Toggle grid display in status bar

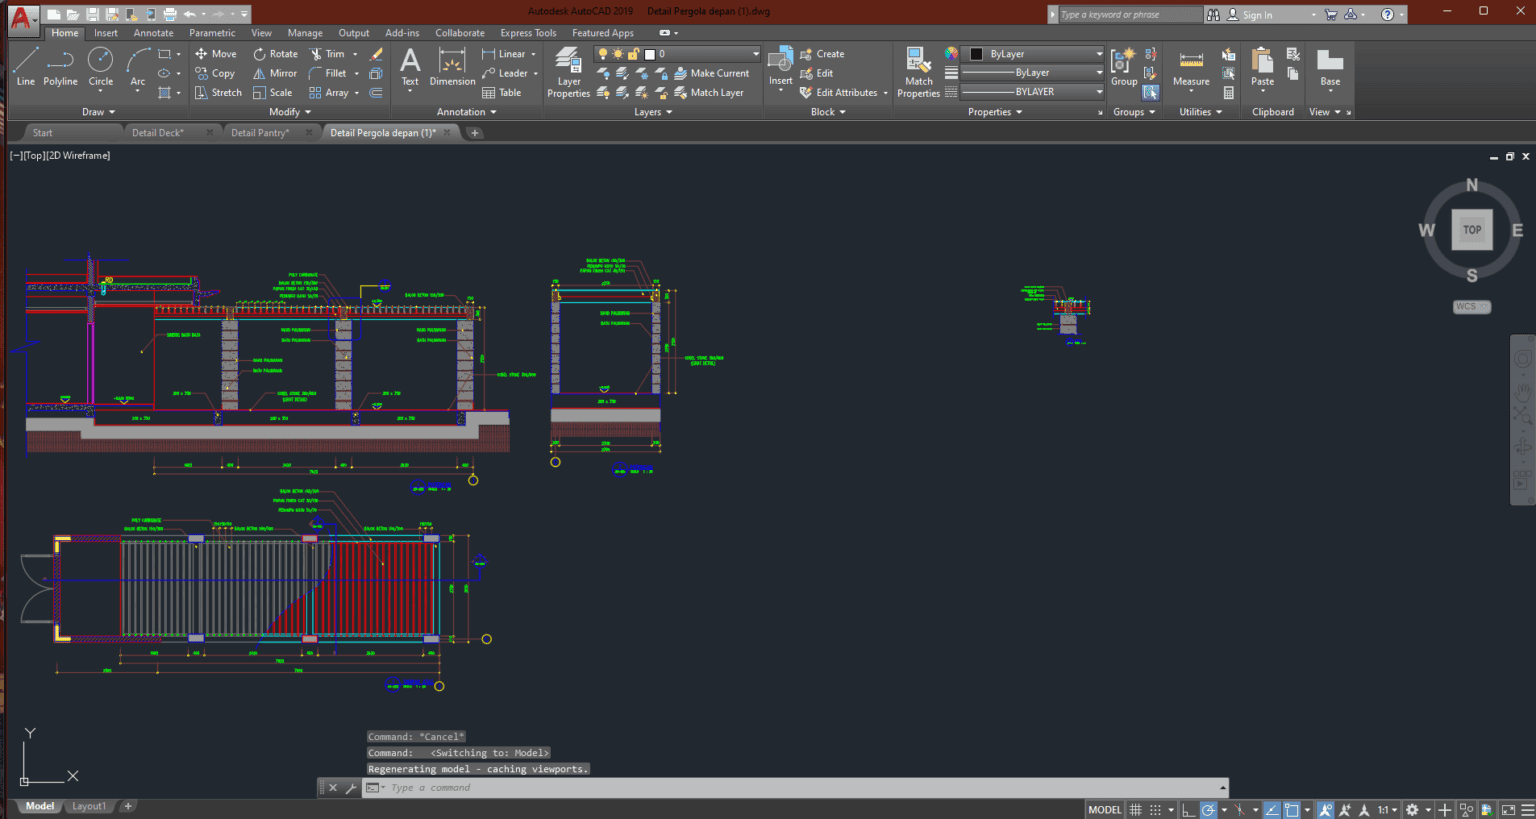coord(1136,809)
